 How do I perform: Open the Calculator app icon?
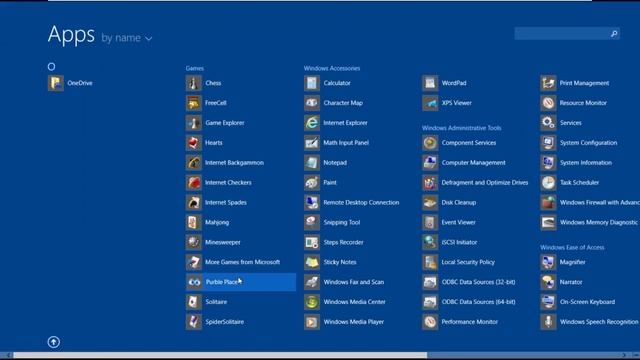point(312,83)
